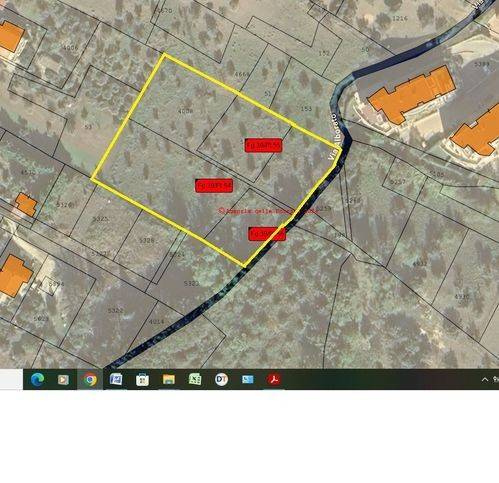Viewport: 499px width, 483px height.
Task: Open the Microsoft Store taskbar icon
Action: (142, 379)
